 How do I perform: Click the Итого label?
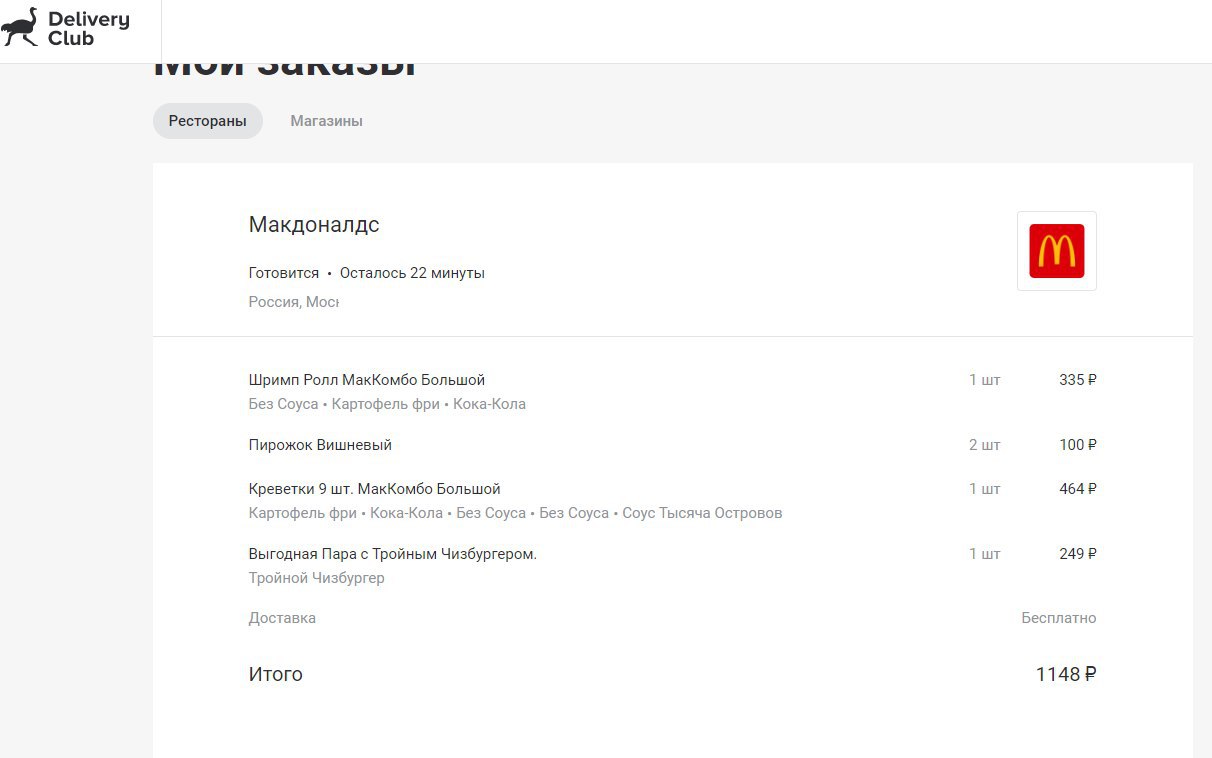(276, 674)
